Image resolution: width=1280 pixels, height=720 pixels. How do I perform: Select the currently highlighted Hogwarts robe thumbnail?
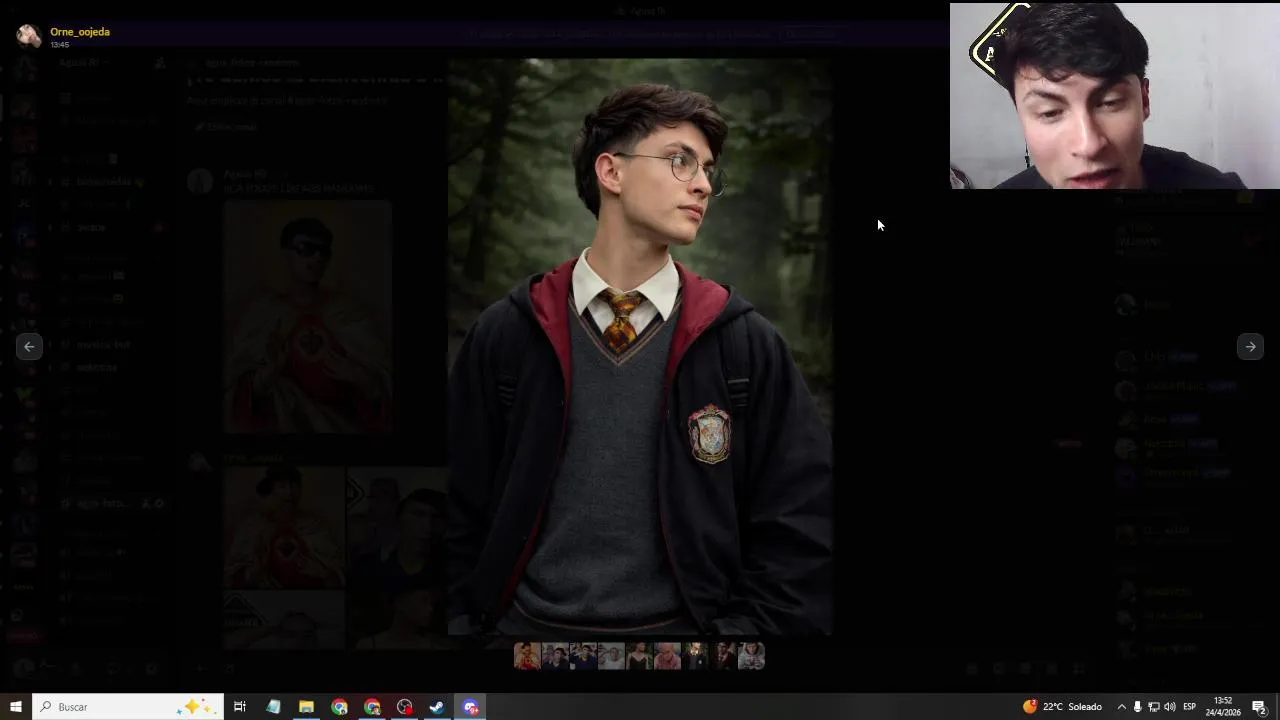click(695, 656)
